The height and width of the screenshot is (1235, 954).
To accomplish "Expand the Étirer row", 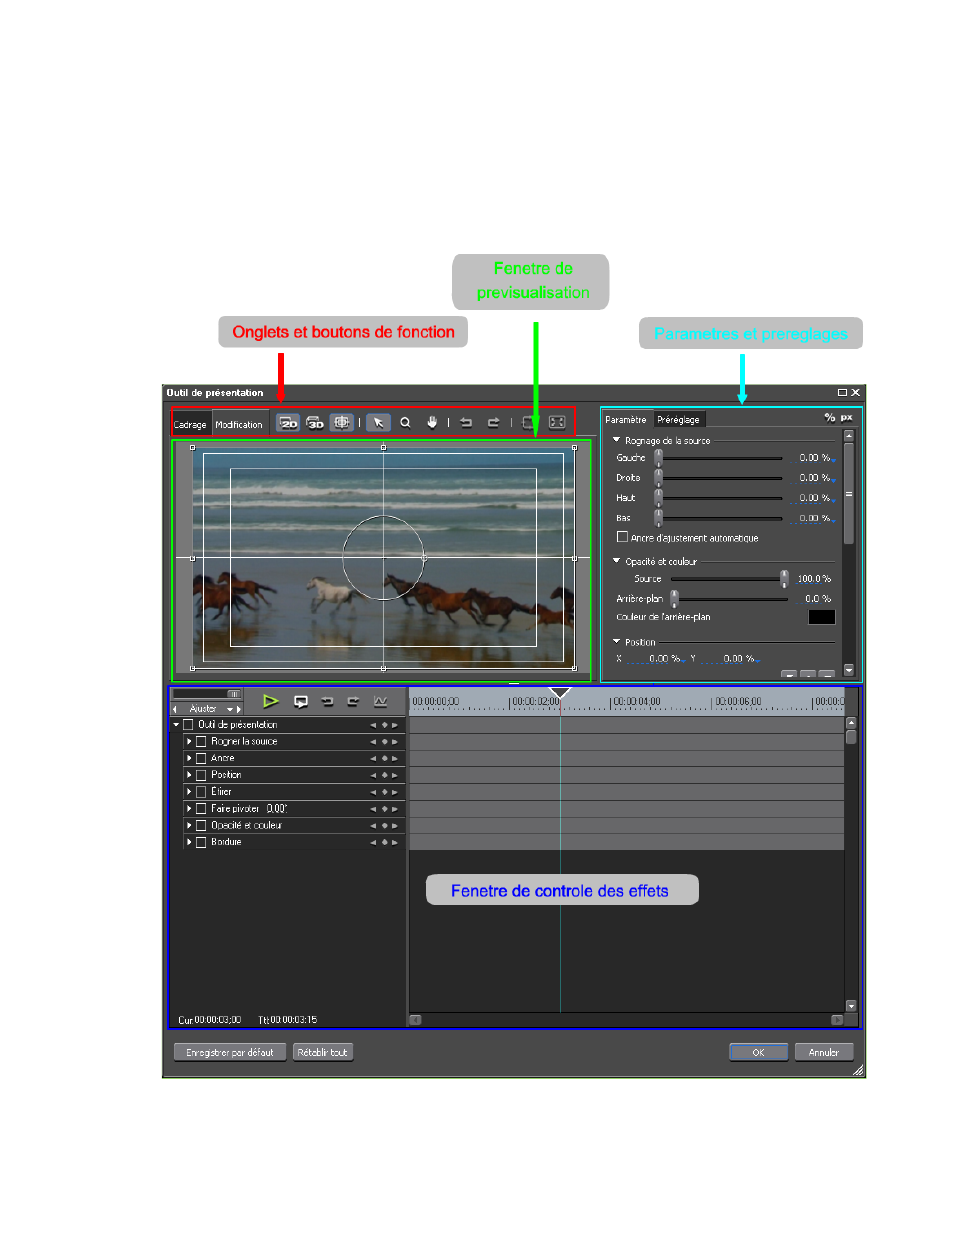I will coord(189,792).
